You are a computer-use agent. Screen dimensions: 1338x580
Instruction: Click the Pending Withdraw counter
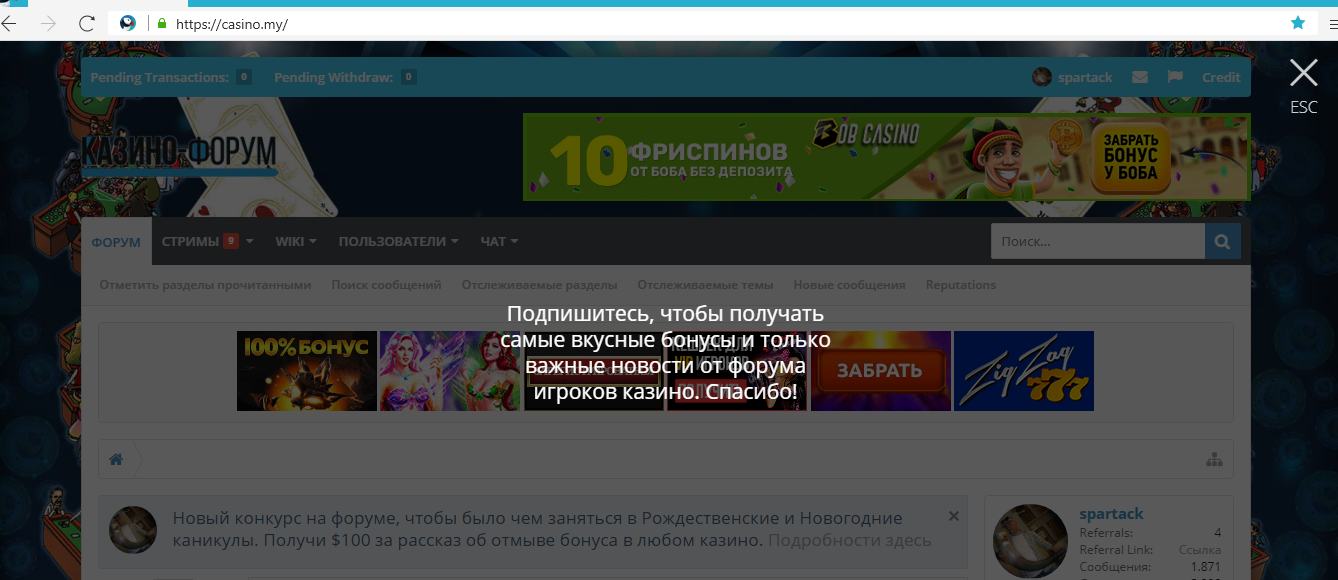(x=409, y=77)
